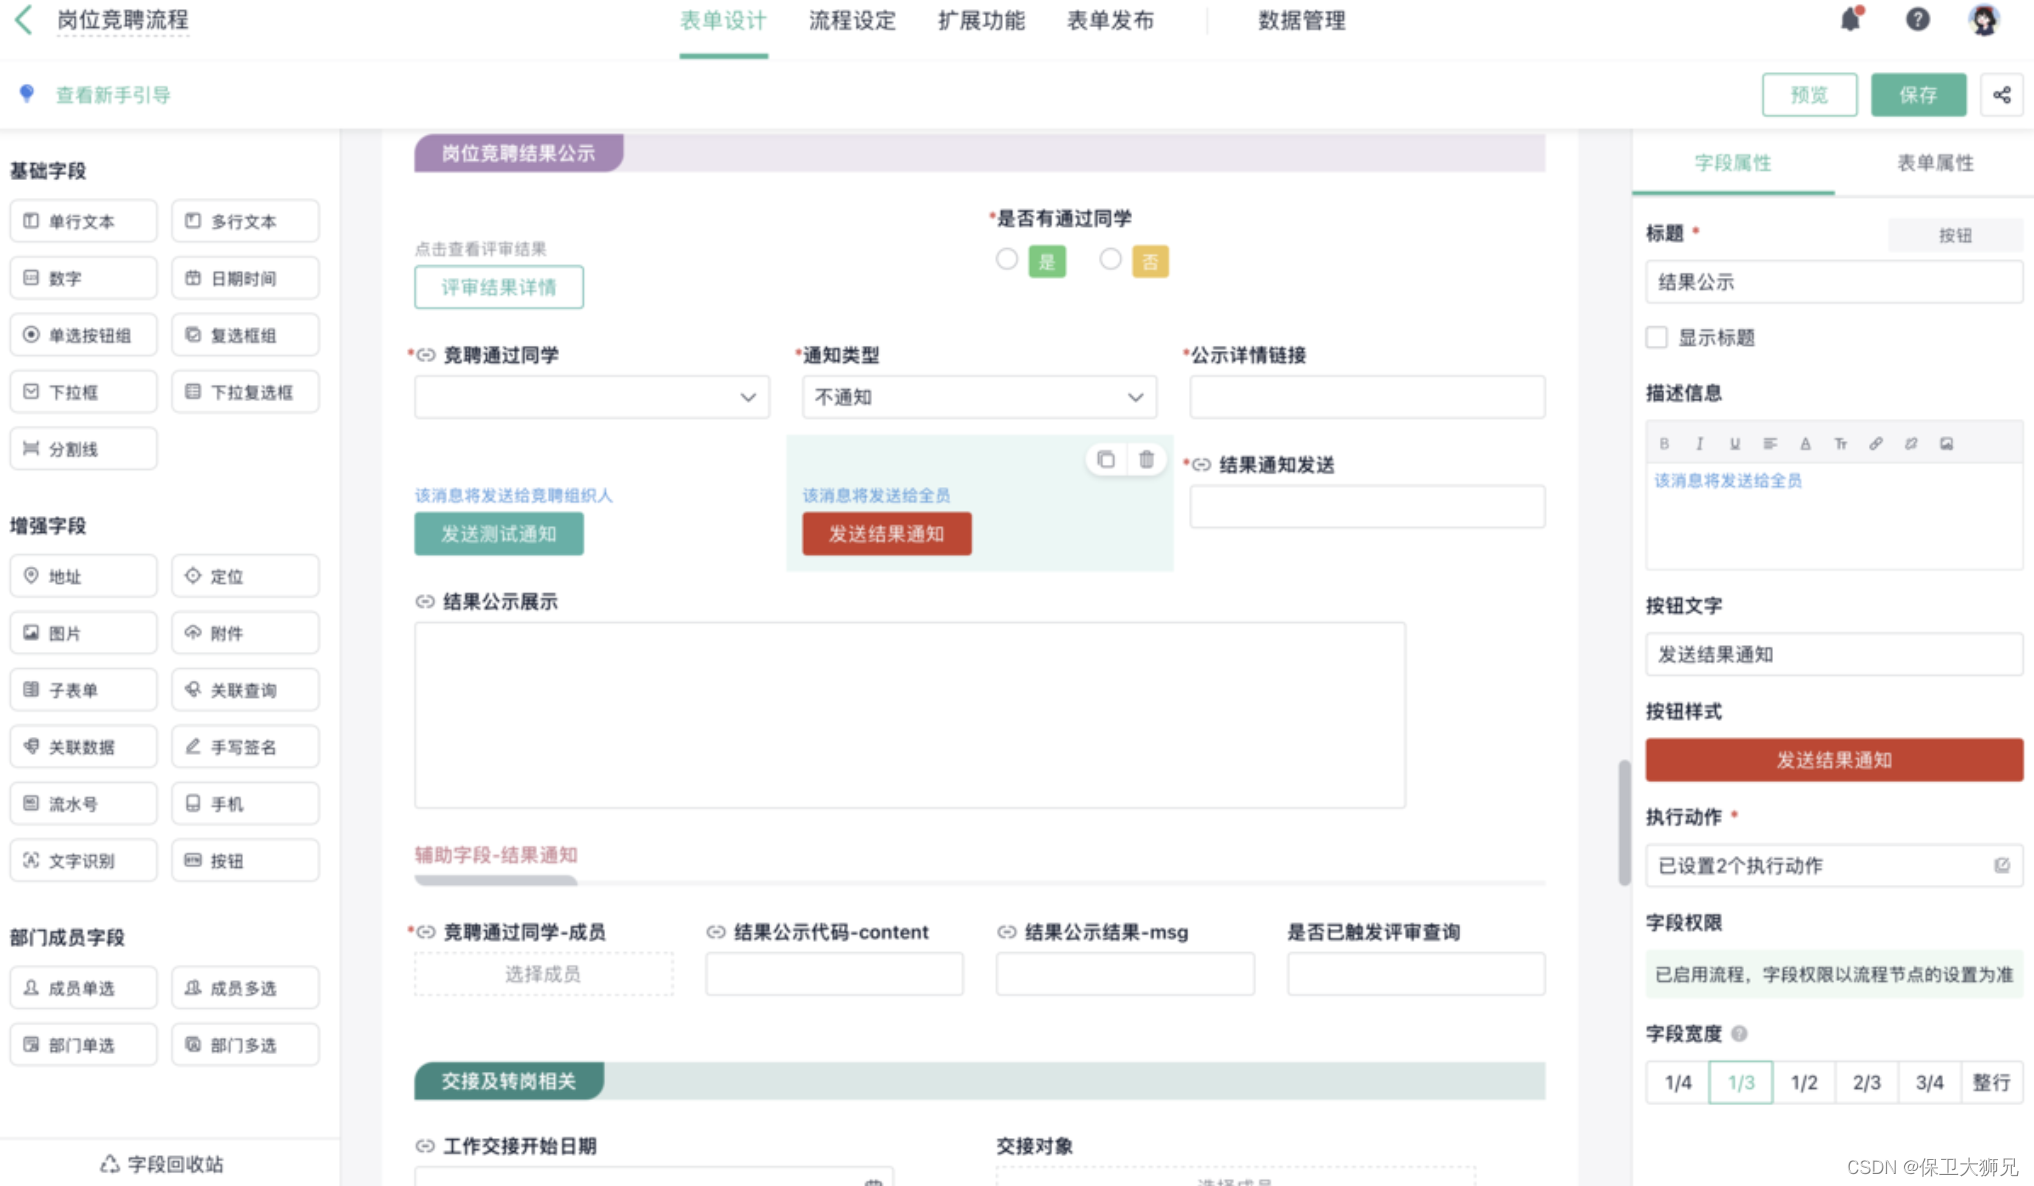The width and height of the screenshot is (2034, 1186).
Task: Select the 否 radio option
Action: tap(1110, 260)
